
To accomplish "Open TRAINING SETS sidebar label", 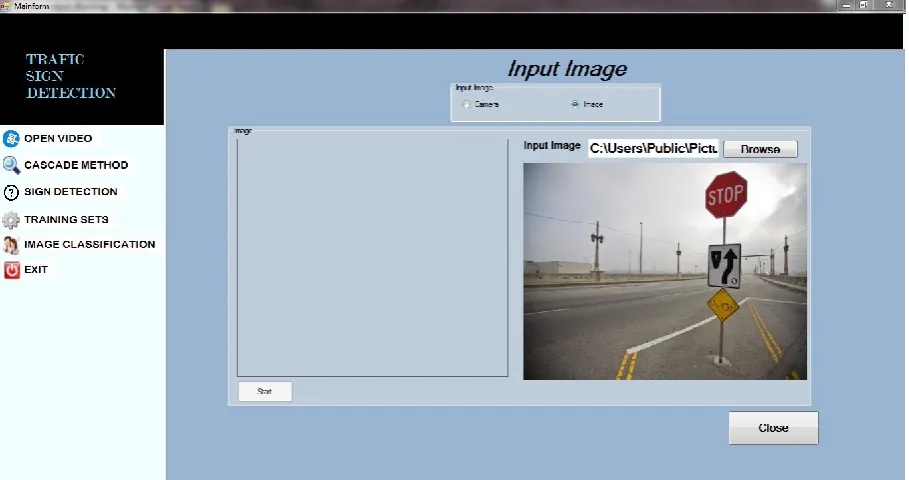I will pos(66,220).
